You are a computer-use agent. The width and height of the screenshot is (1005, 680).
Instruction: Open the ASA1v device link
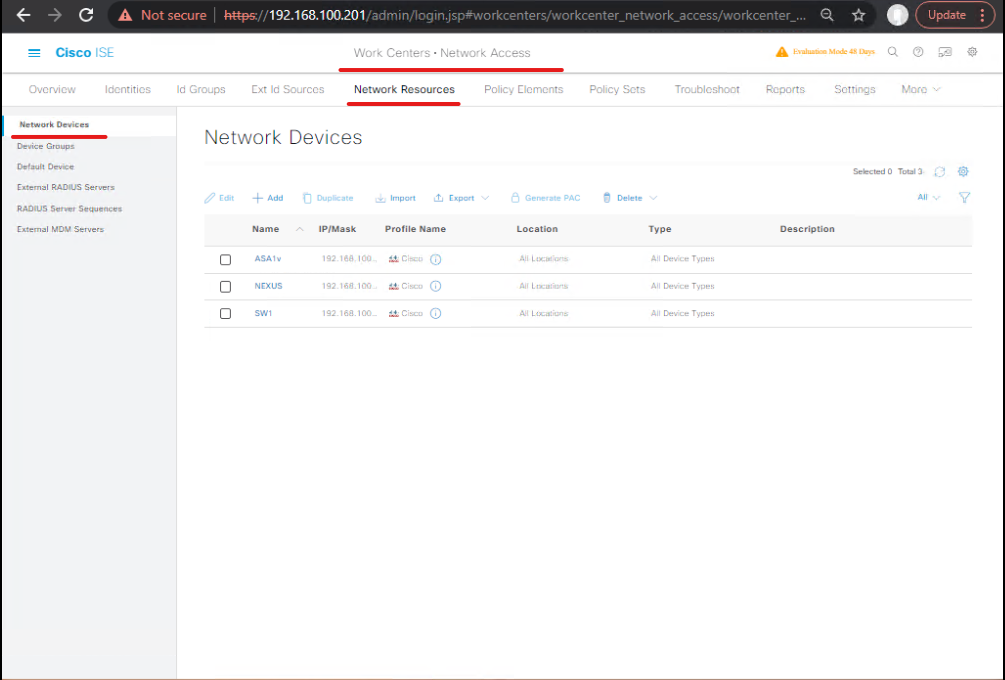268,259
